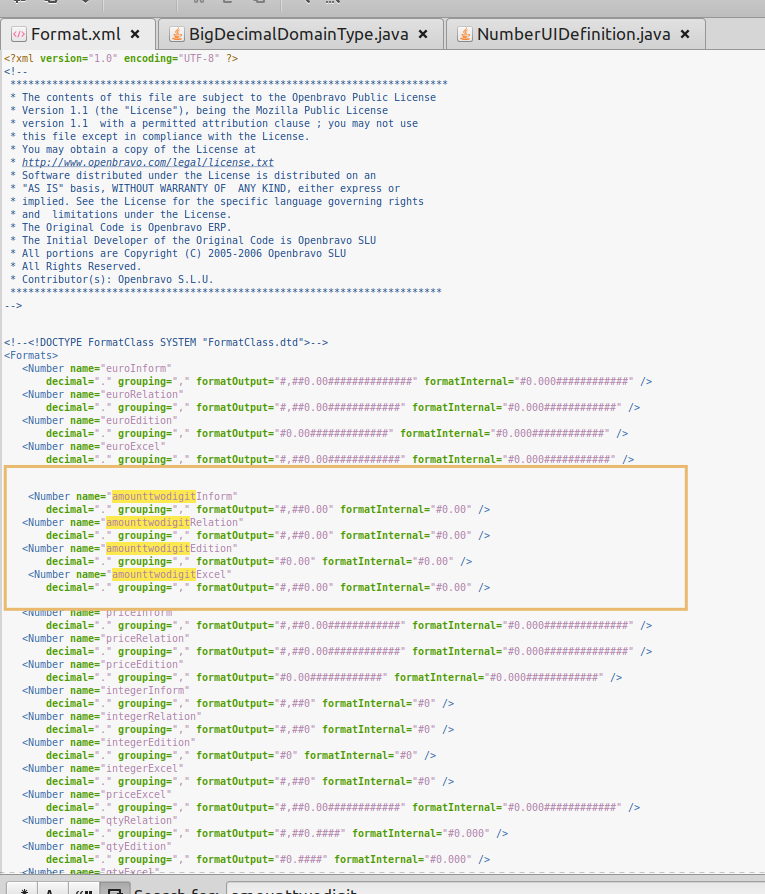This screenshot has width=765, height=894.
Task: Close the Format.xml tab
Action: tap(135, 34)
